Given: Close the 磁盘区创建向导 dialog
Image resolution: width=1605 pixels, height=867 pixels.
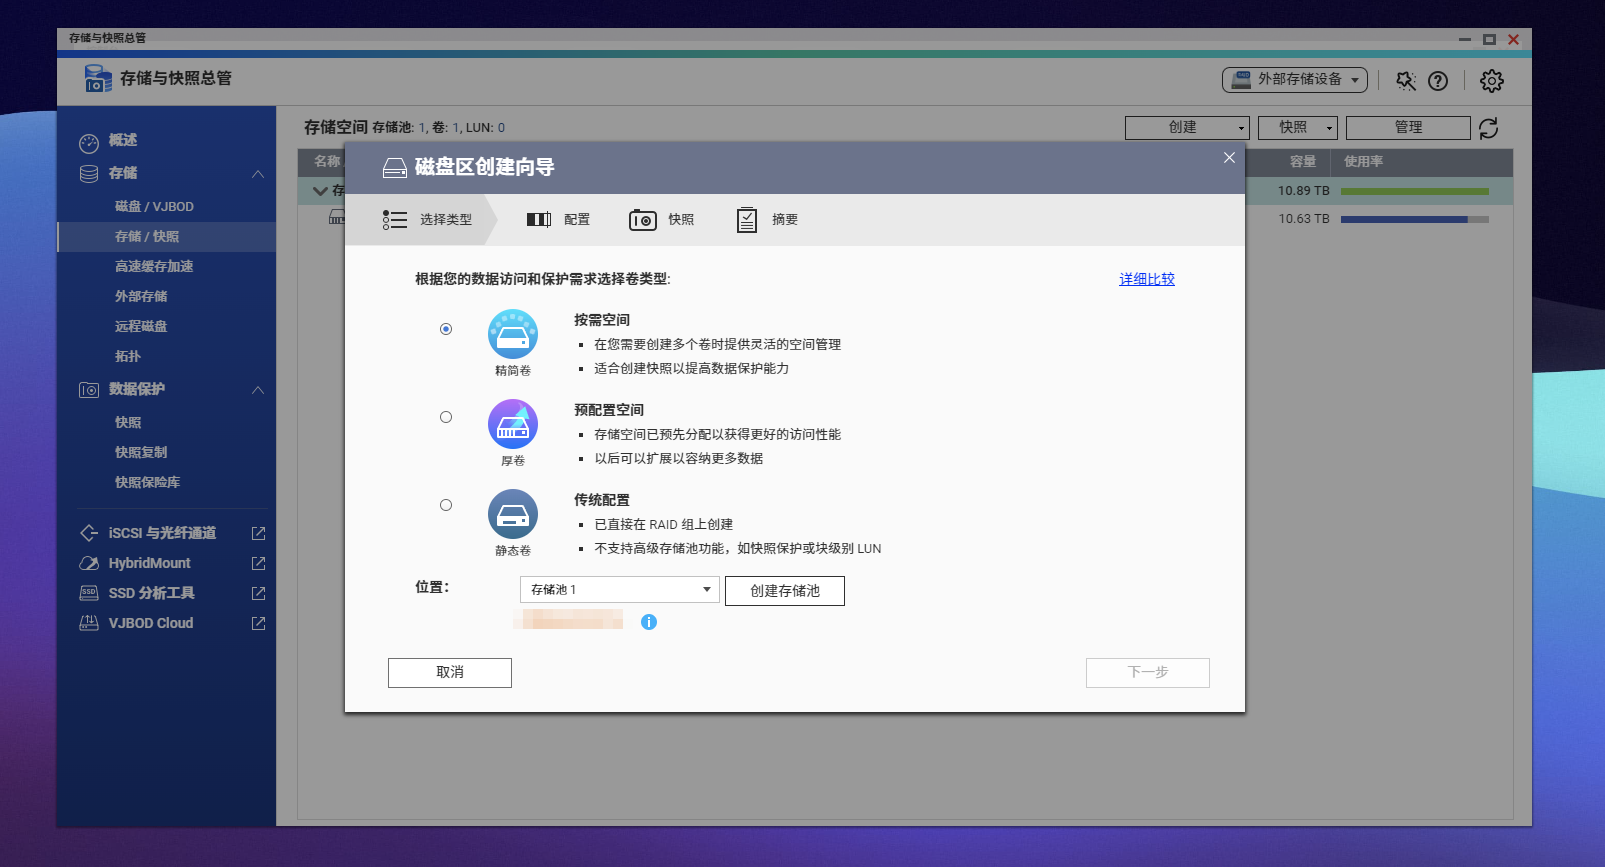Looking at the screenshot, I should click(1229, 158).
